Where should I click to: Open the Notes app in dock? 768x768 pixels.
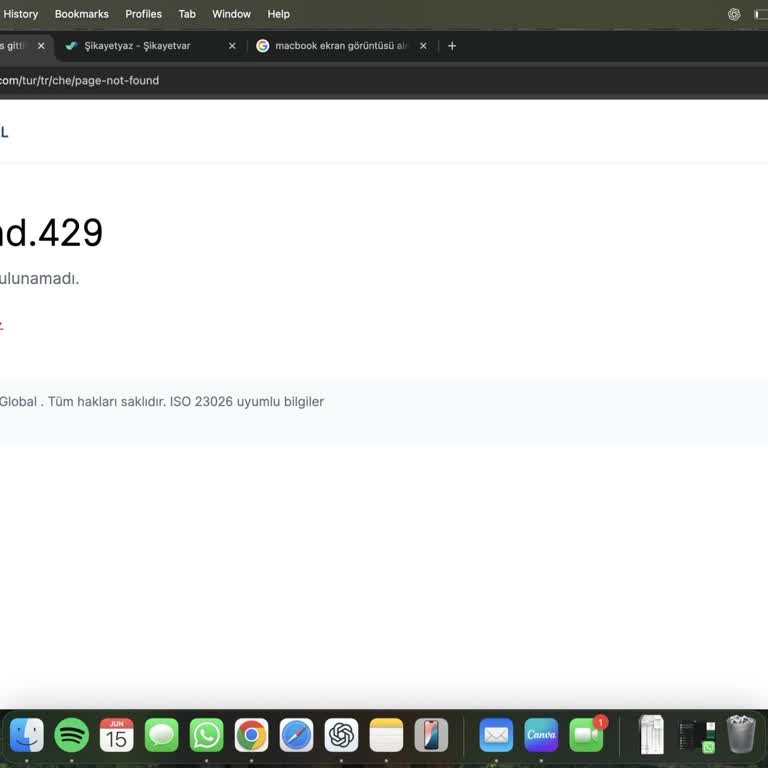point(386,735)
